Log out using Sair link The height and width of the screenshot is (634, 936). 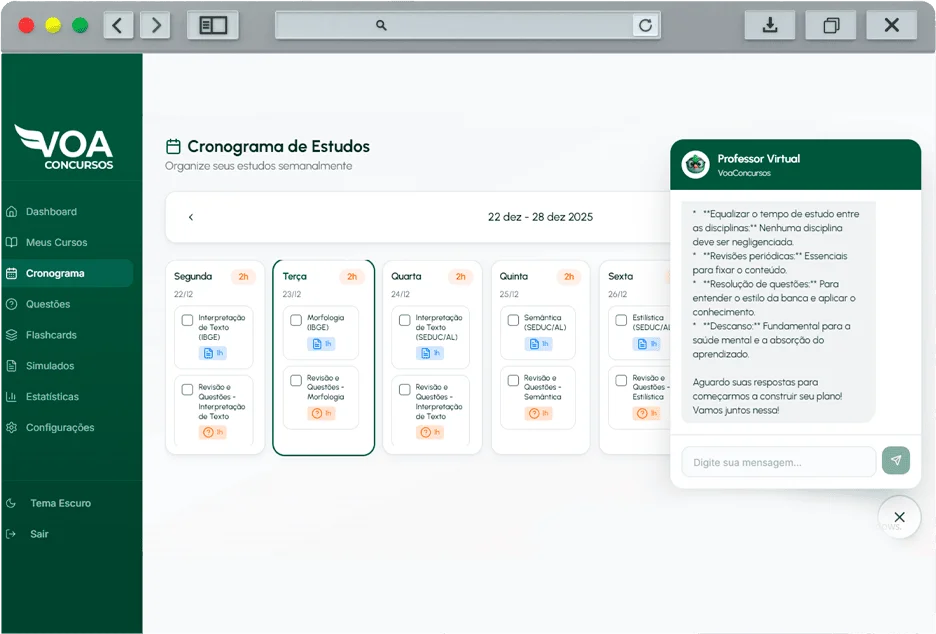tap(39, 534)
